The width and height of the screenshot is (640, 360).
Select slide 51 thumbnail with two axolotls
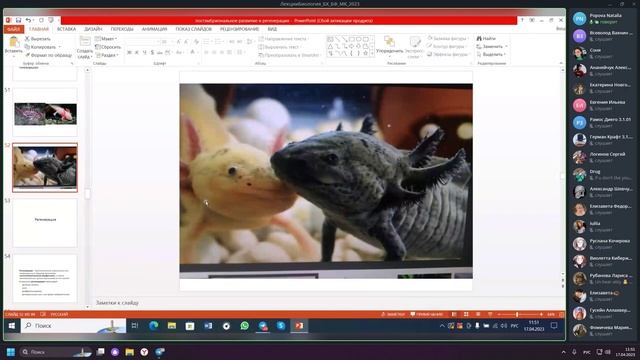45,112
